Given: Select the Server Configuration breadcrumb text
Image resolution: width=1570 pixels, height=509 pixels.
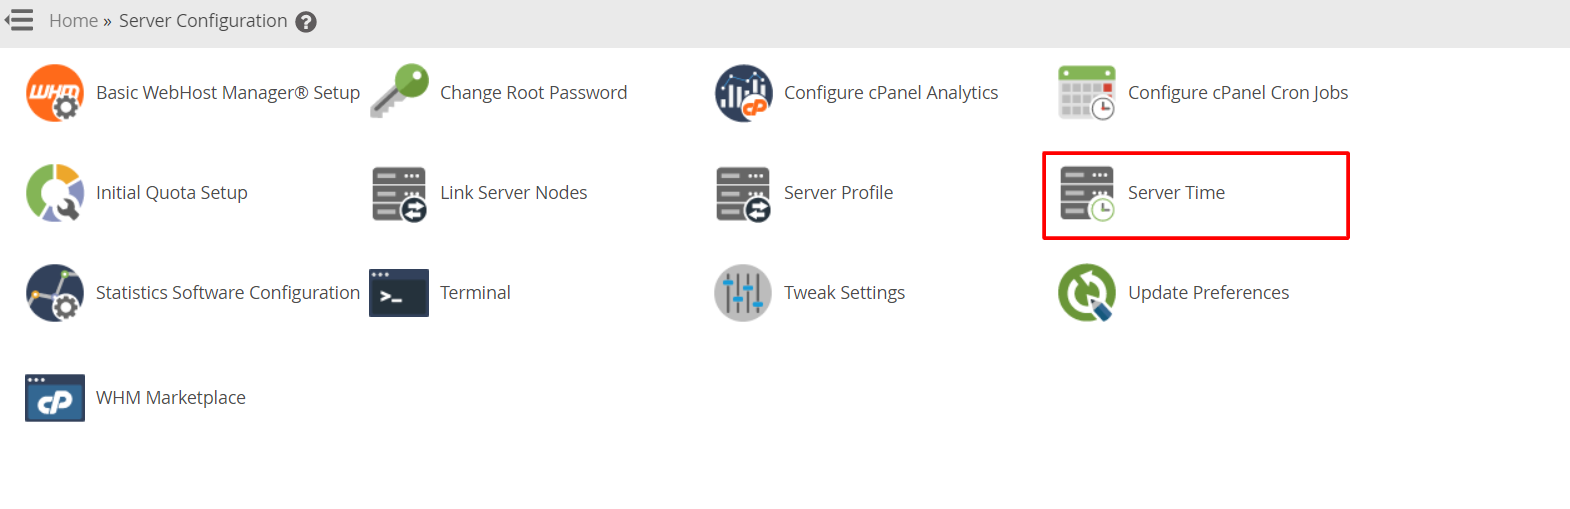Looking at the screenshot, I should [x=203, y=21].
